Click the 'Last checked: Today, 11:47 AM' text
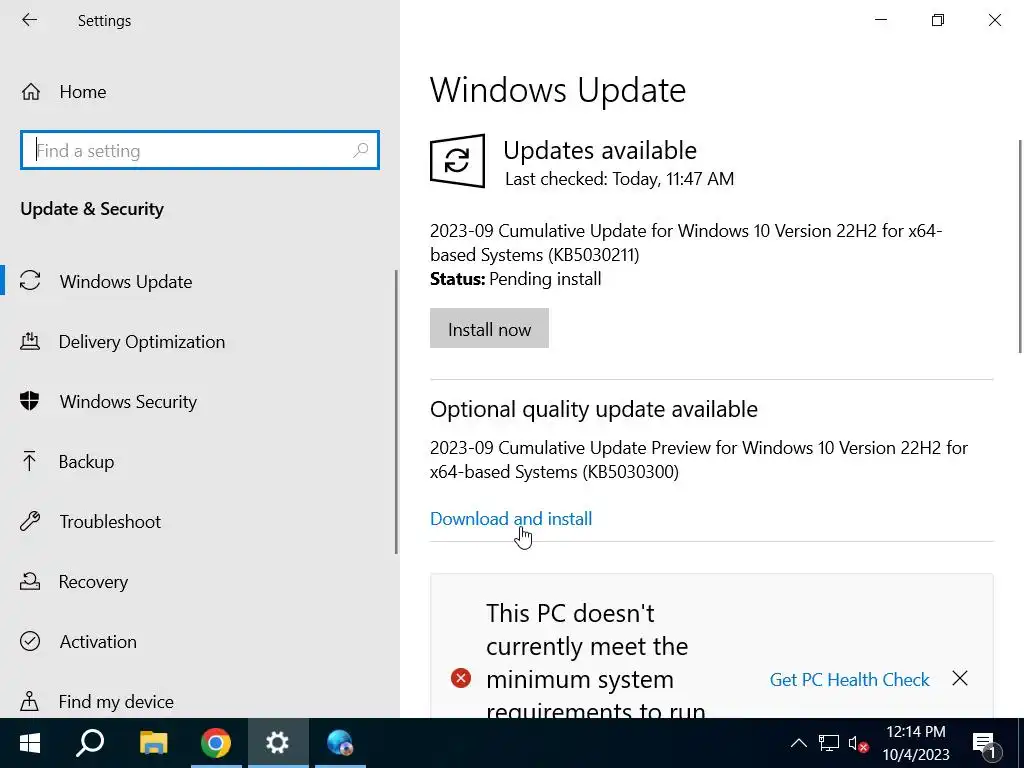1024x768 pixels. coord(619,179)
